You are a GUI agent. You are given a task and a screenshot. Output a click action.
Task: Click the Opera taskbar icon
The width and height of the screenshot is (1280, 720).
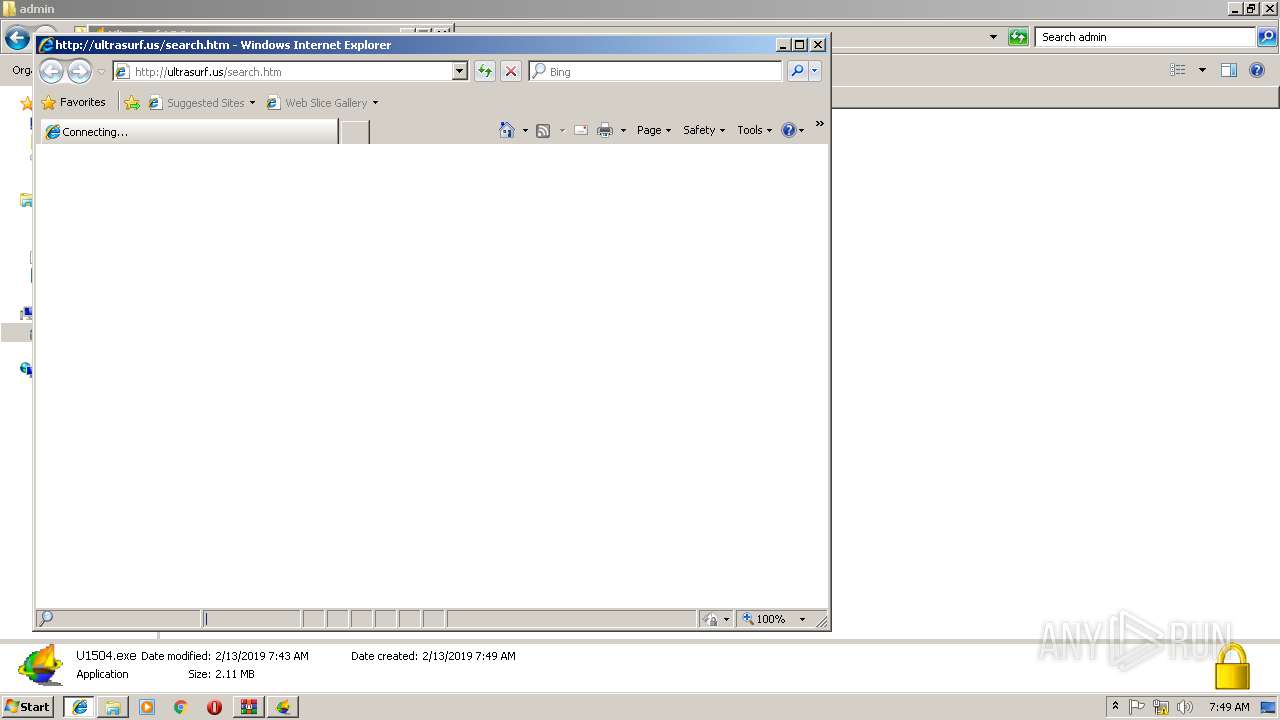tap(214, 707)
